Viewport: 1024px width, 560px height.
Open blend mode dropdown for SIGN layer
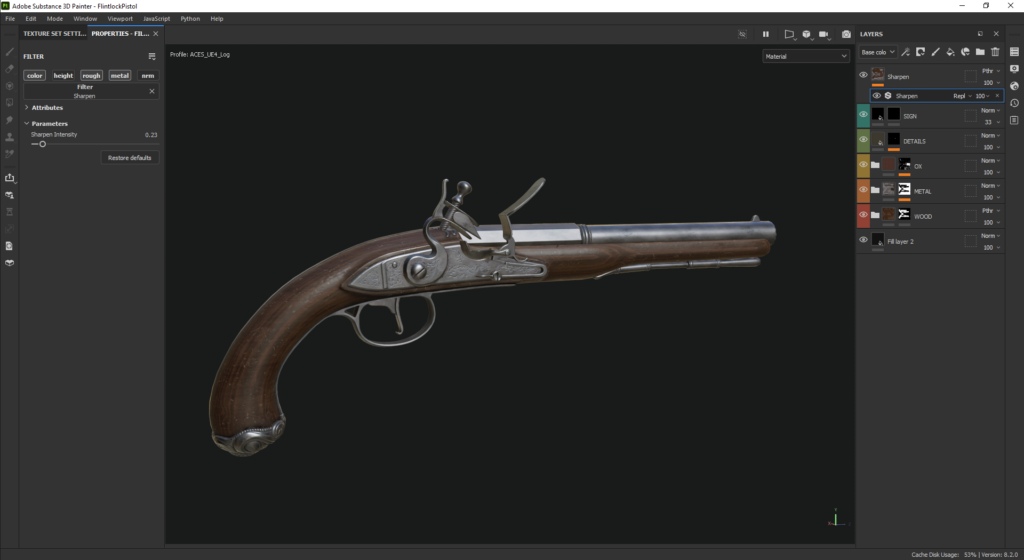click(990, 110)
